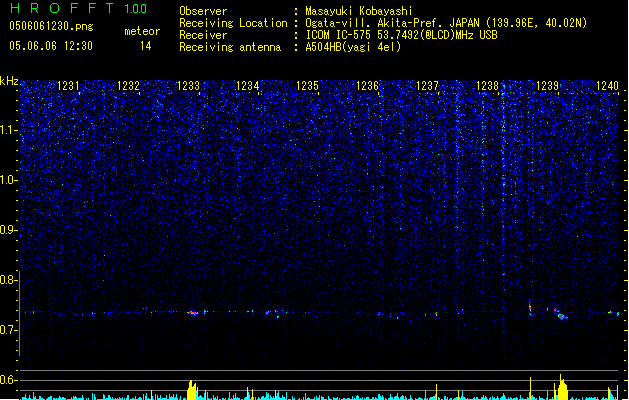Click the 1.1 kHz axis label
The width and height of the screenshot is (629, 400).
tap(9, 130)
